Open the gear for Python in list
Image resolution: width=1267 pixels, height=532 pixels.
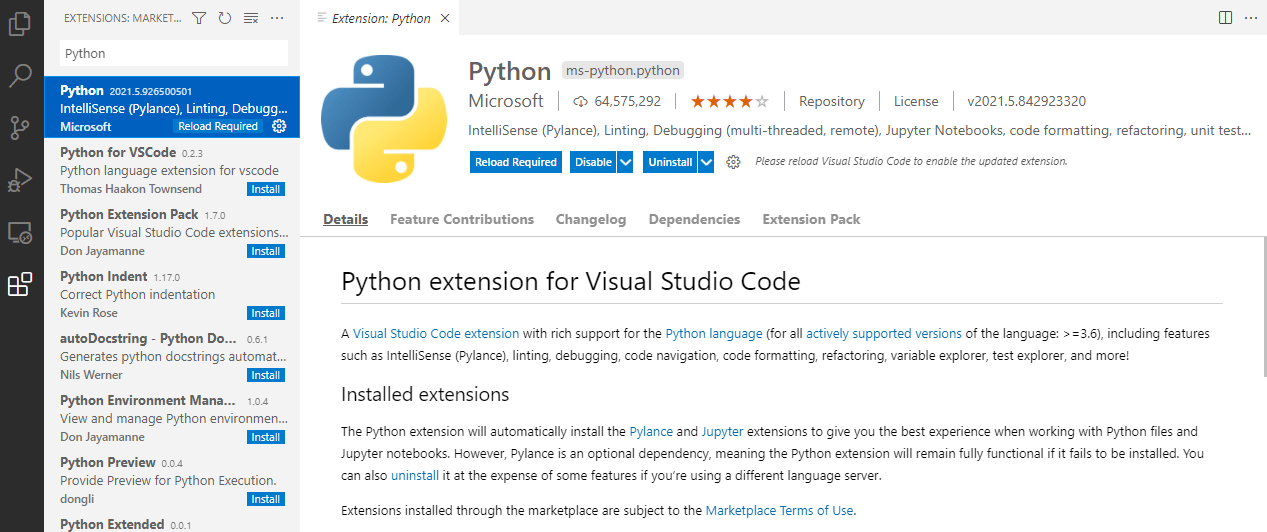tap(279, 126)
